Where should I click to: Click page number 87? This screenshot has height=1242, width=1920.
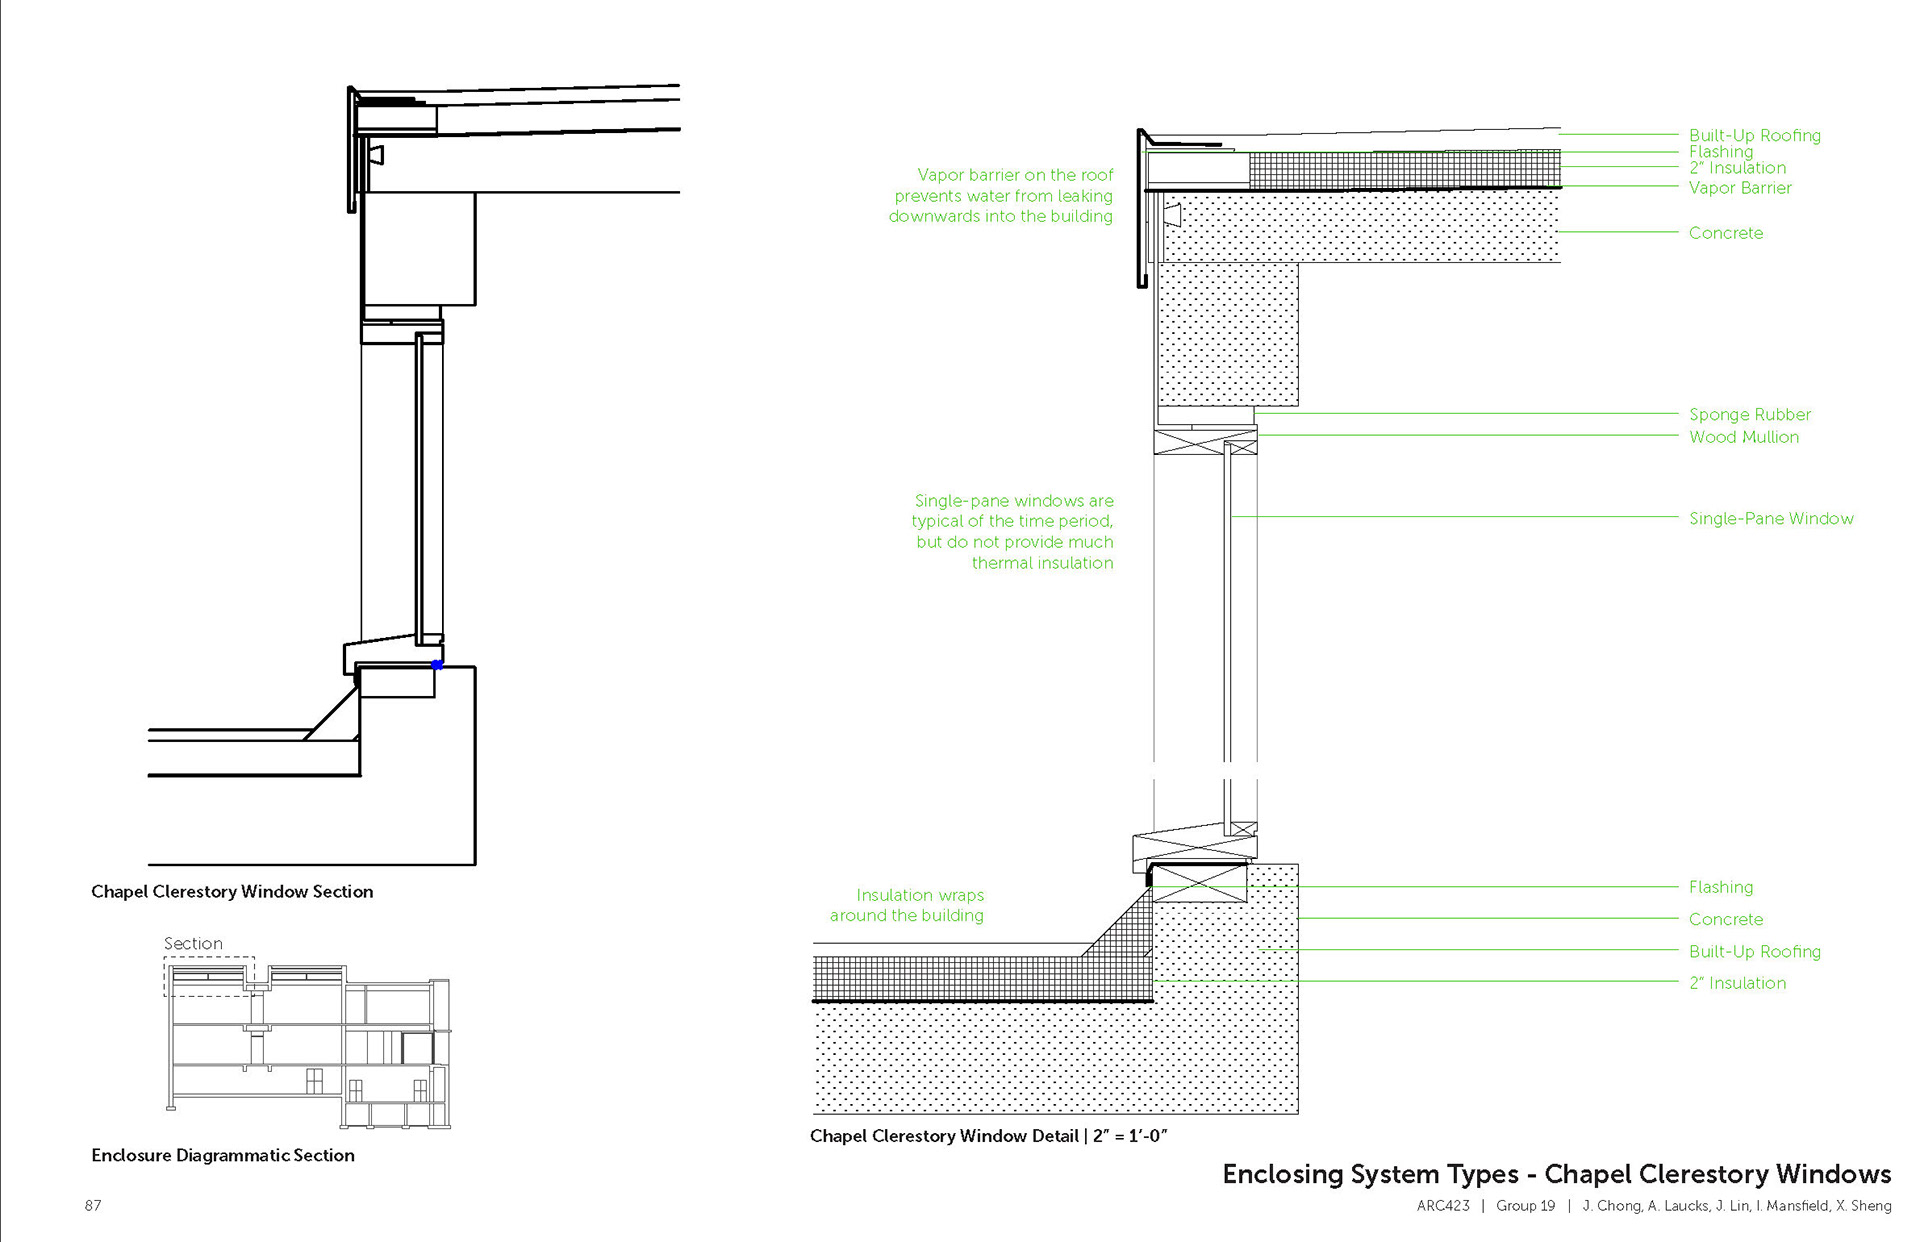[93, 1206]
